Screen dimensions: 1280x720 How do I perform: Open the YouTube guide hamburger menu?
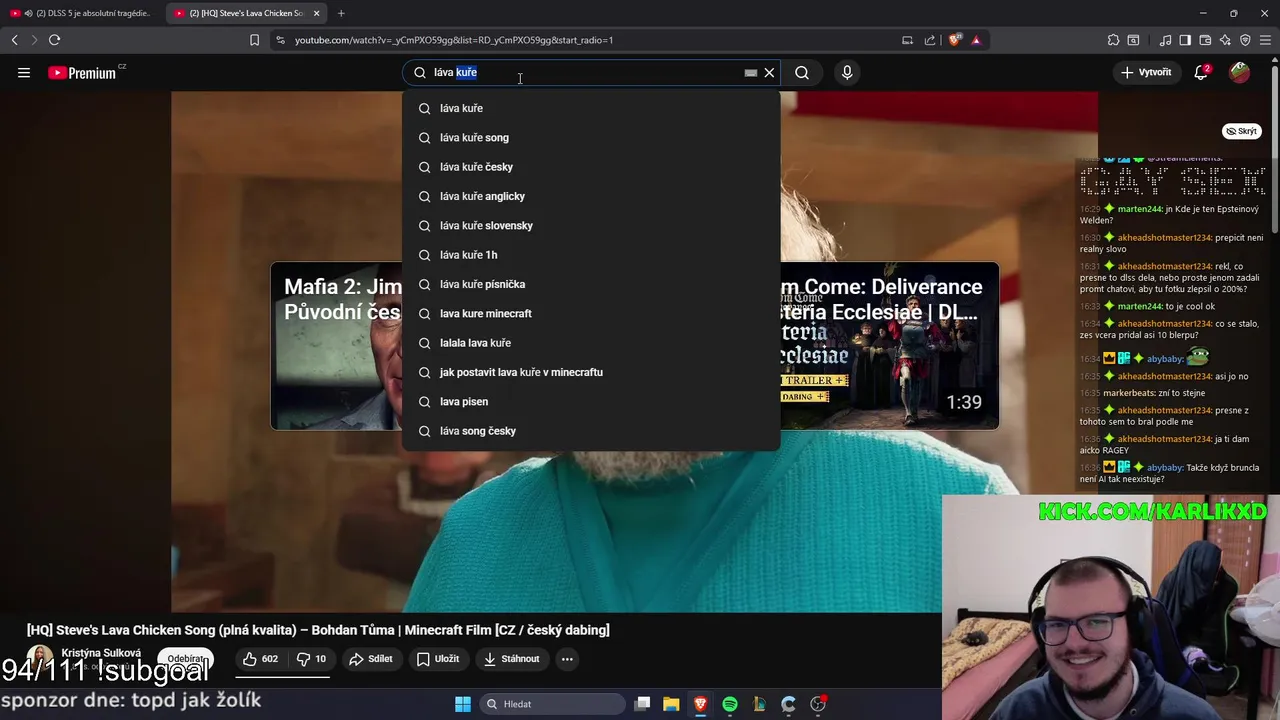pyautogui.click(x=24, y=72)
